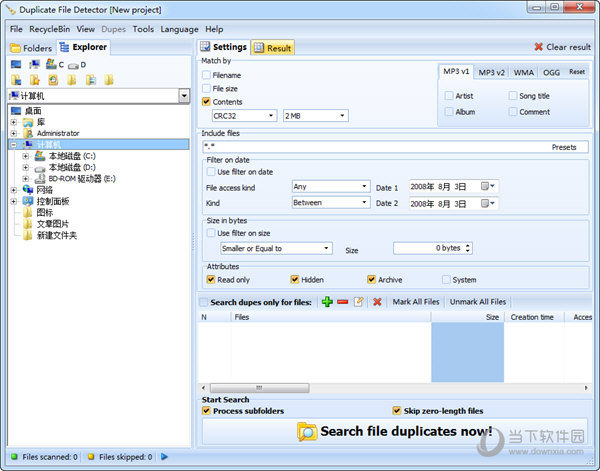Image resolution: width=600 pixels, height=471 pixels.
Task: Switch to the MP3 v2 tab
Action: click(x=491, y=72)
